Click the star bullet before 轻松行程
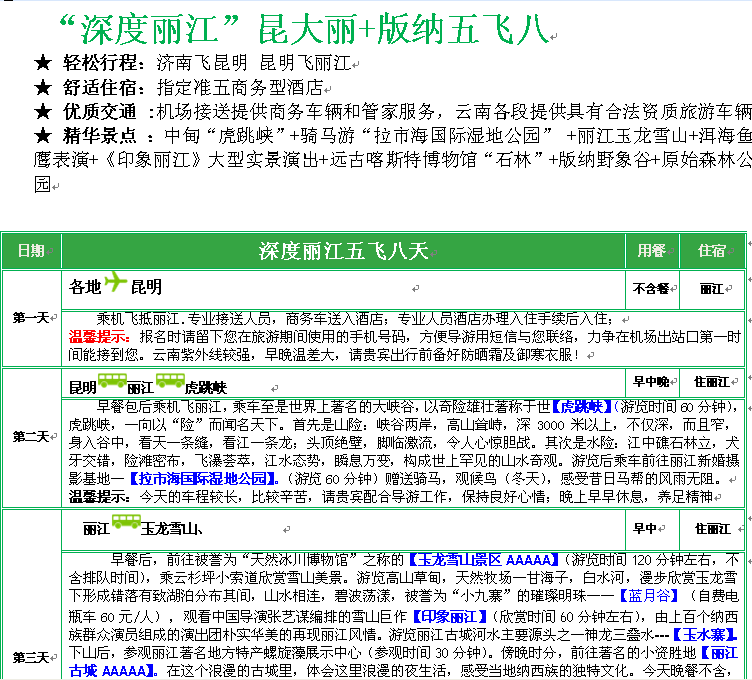The image size is (752, 680). click(x=42, y=64)
